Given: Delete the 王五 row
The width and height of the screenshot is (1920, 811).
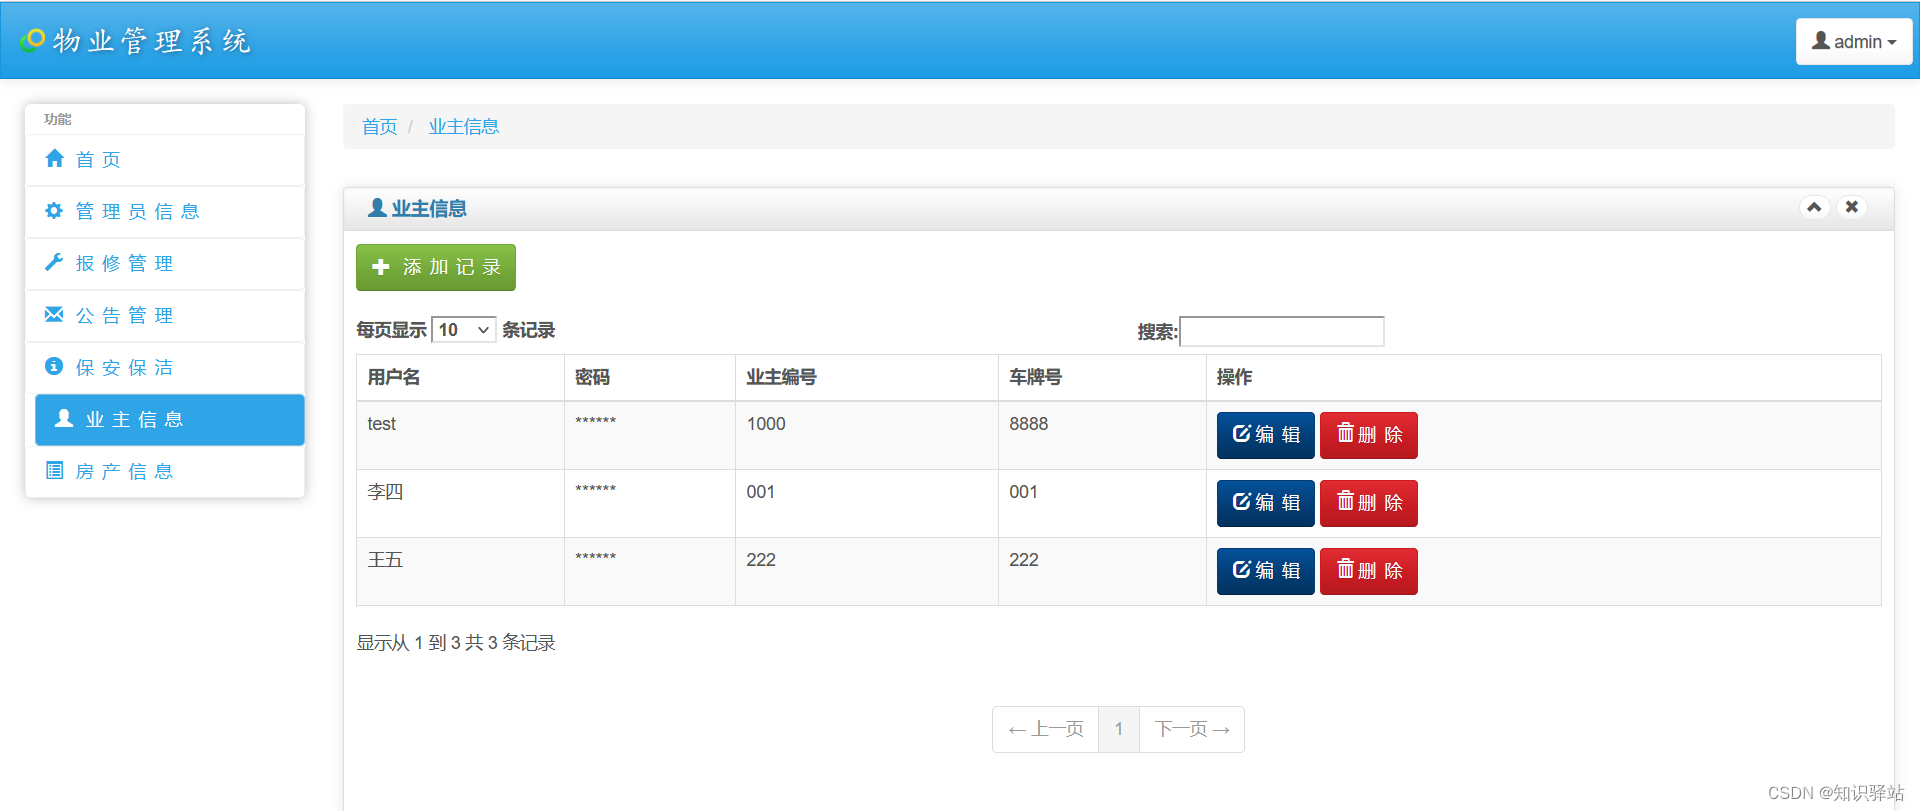Looking at the screenshot, I should coord(1369,571).
